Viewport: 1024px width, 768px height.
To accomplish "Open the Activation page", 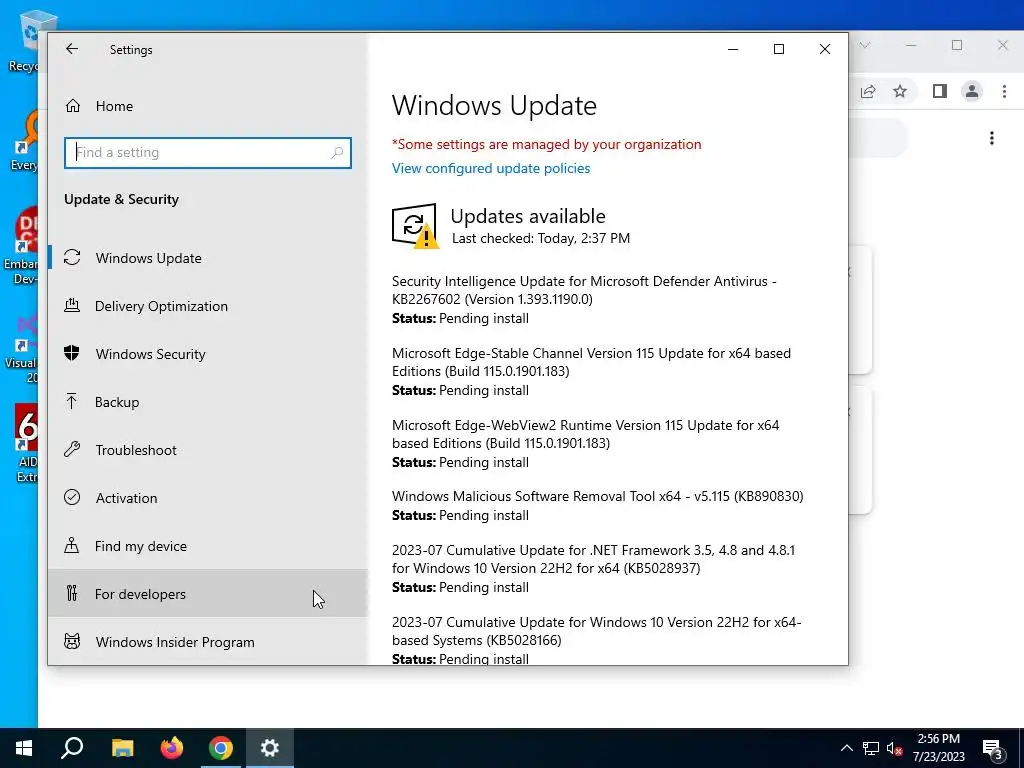I will pyautogui.click(x=208, y=498).
